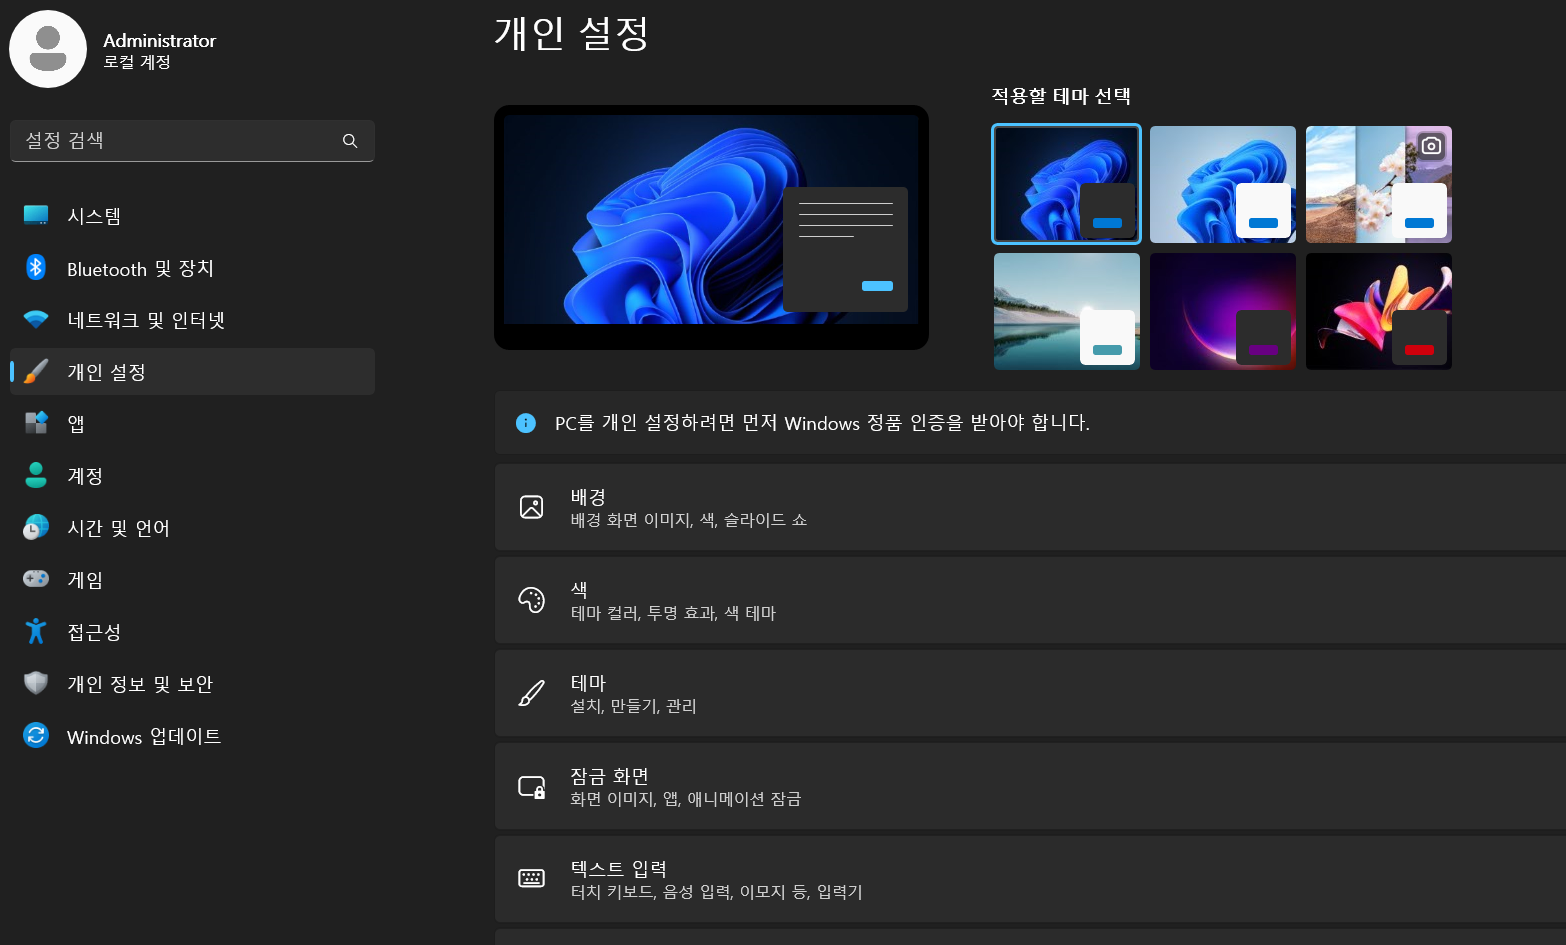Click the 배경 picture icon
The image size is (1566, 945).
tap(531, 507)
